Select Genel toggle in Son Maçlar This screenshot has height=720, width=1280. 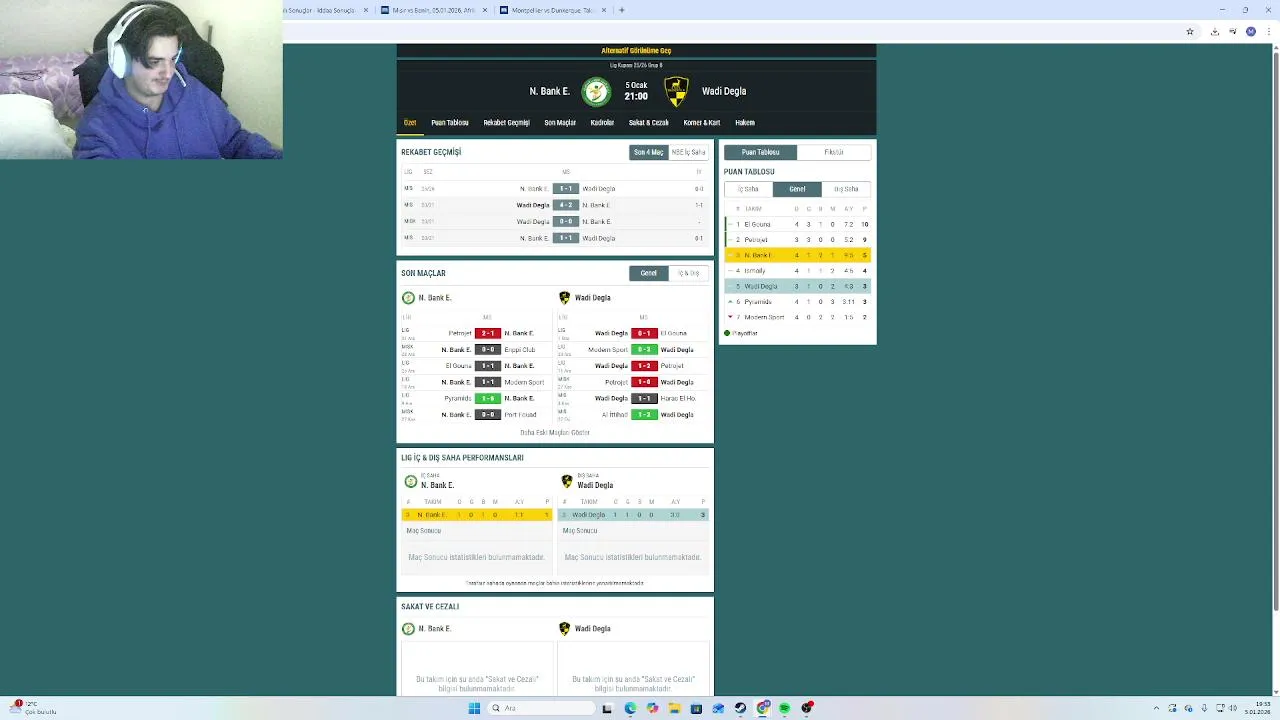coord(648,273)
